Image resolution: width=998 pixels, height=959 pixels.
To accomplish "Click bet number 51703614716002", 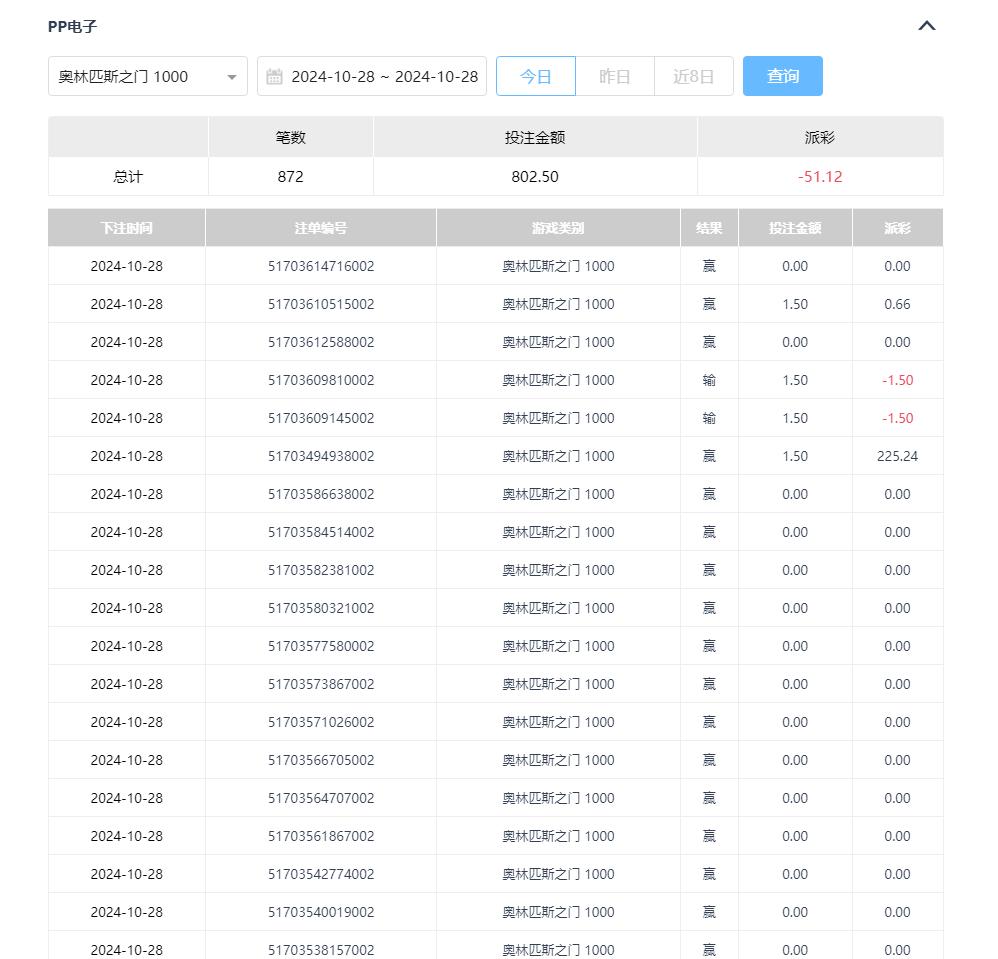I will click(320, 266).
